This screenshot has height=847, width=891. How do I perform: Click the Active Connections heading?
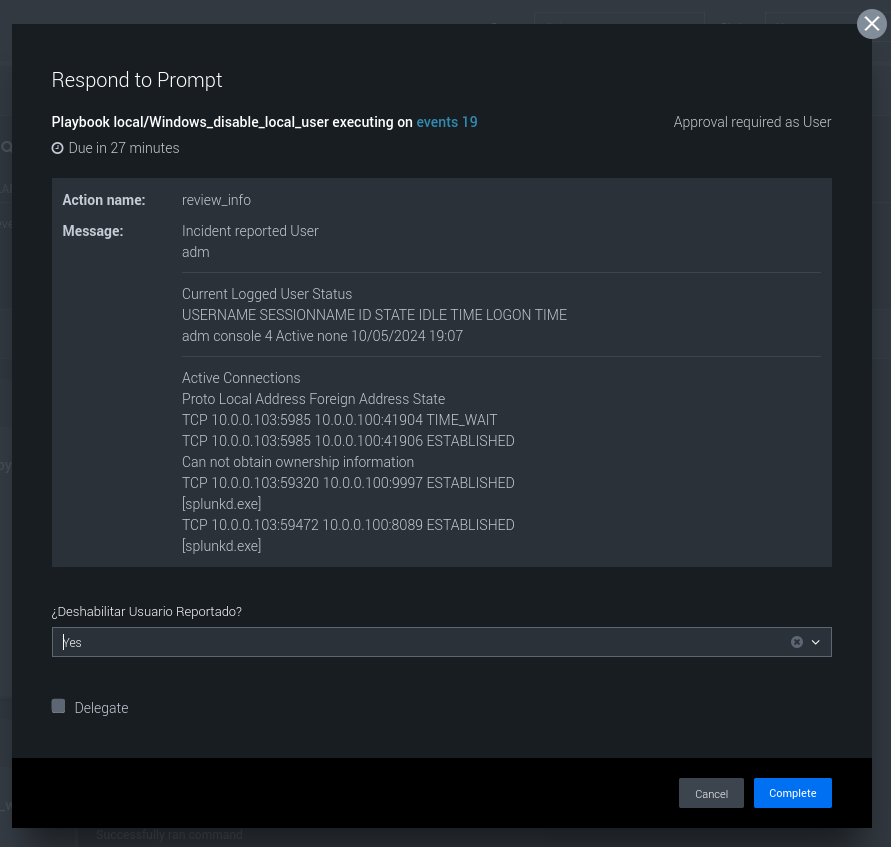[x=241, y=378]
